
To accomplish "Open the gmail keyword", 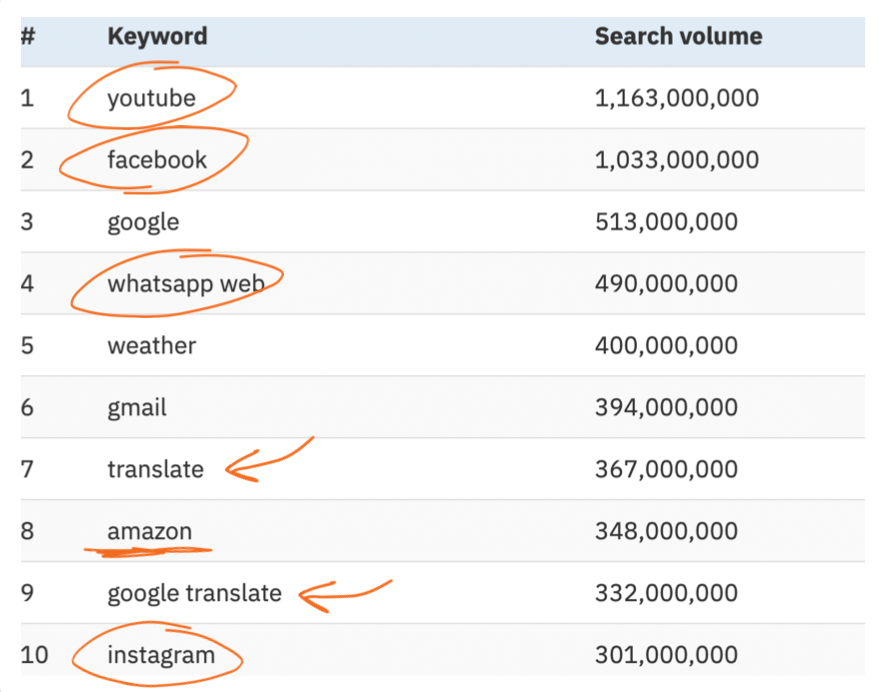I will point(137,408).
